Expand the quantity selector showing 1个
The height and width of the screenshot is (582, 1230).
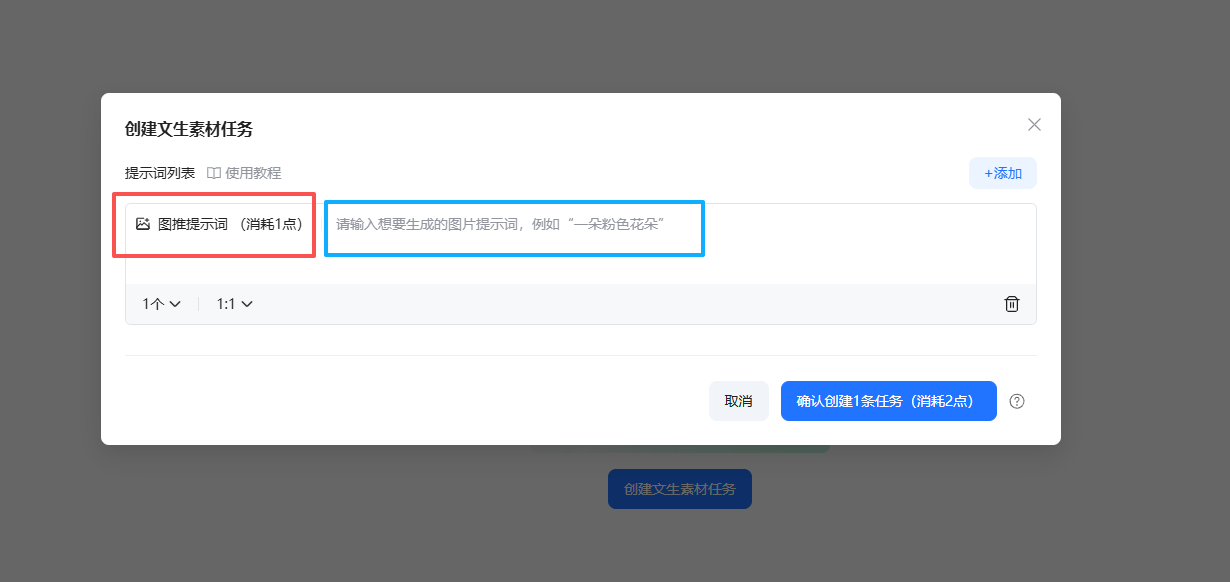click(160, 304)
